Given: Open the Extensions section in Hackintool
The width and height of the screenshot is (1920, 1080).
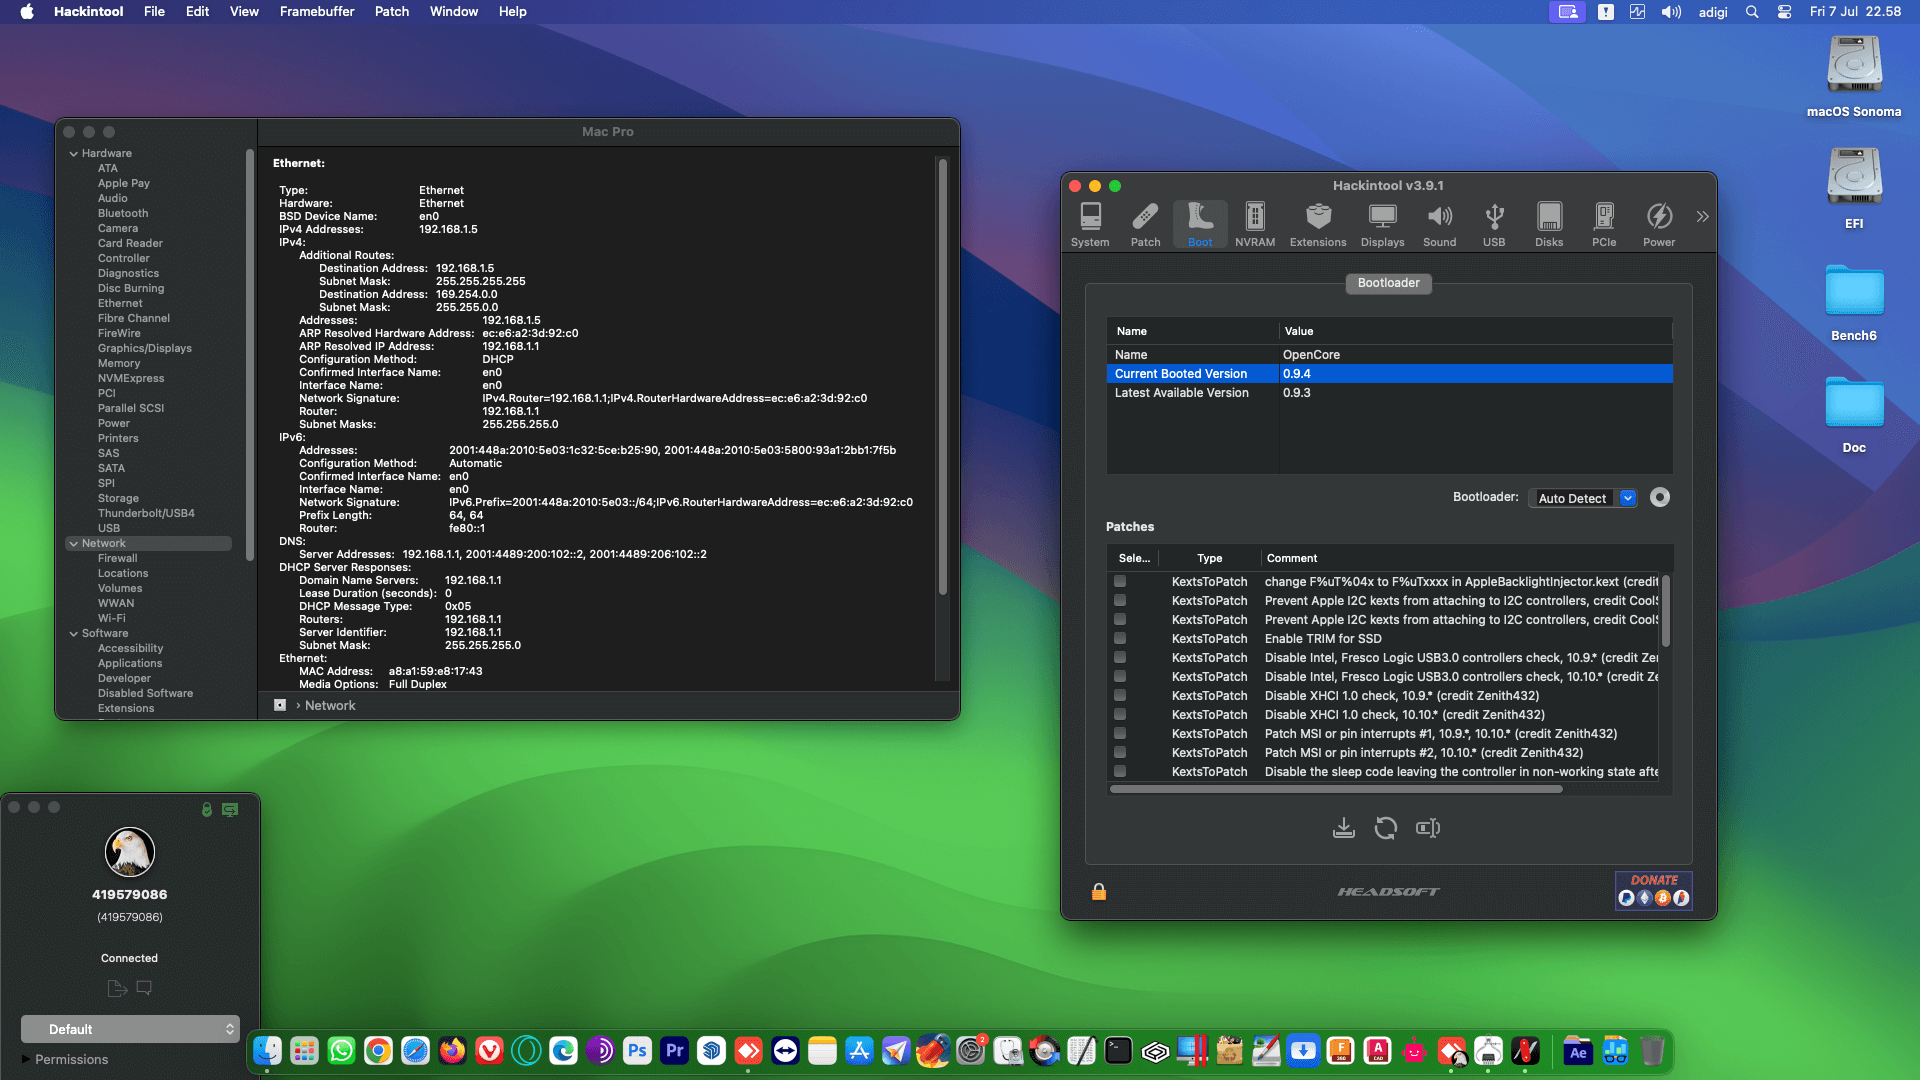Looking at the screenshot, I should (1318, 225).
